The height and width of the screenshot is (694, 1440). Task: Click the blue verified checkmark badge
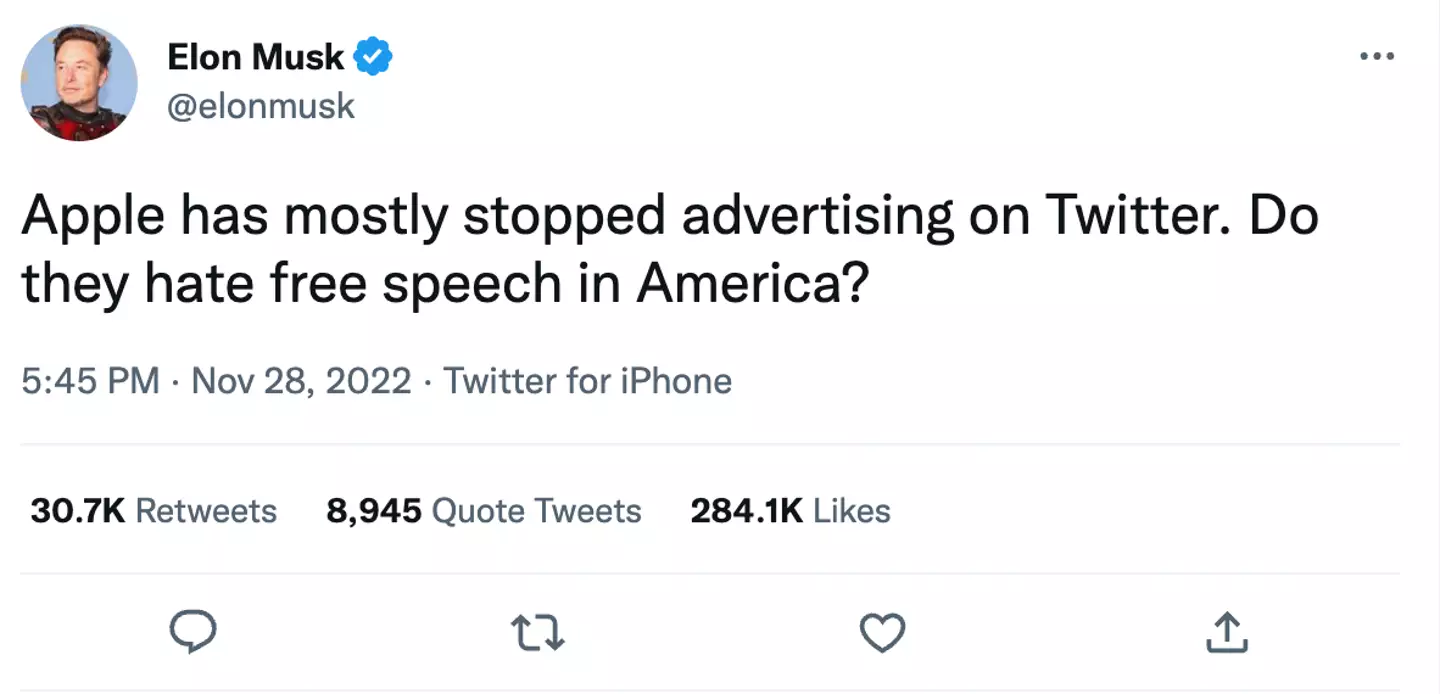[375, 58]
